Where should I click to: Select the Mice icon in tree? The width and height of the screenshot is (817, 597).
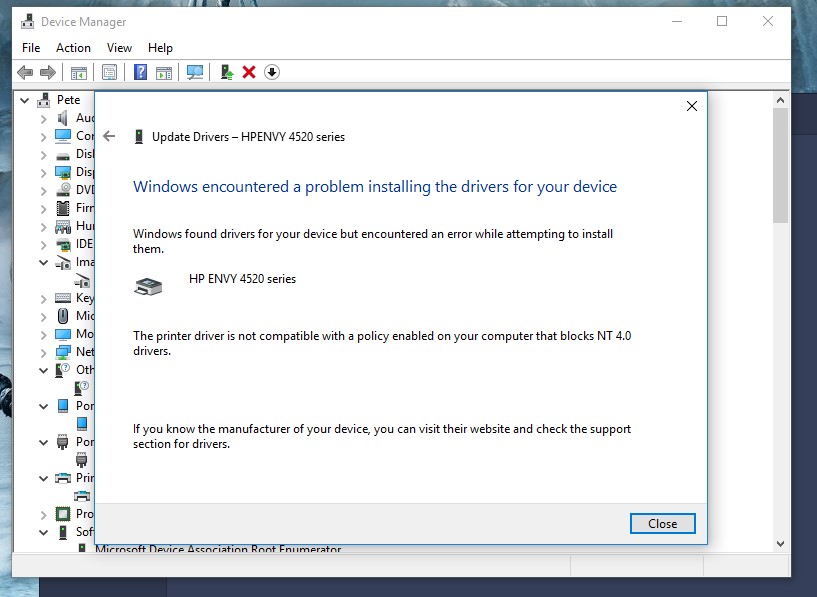click(63, 316)
